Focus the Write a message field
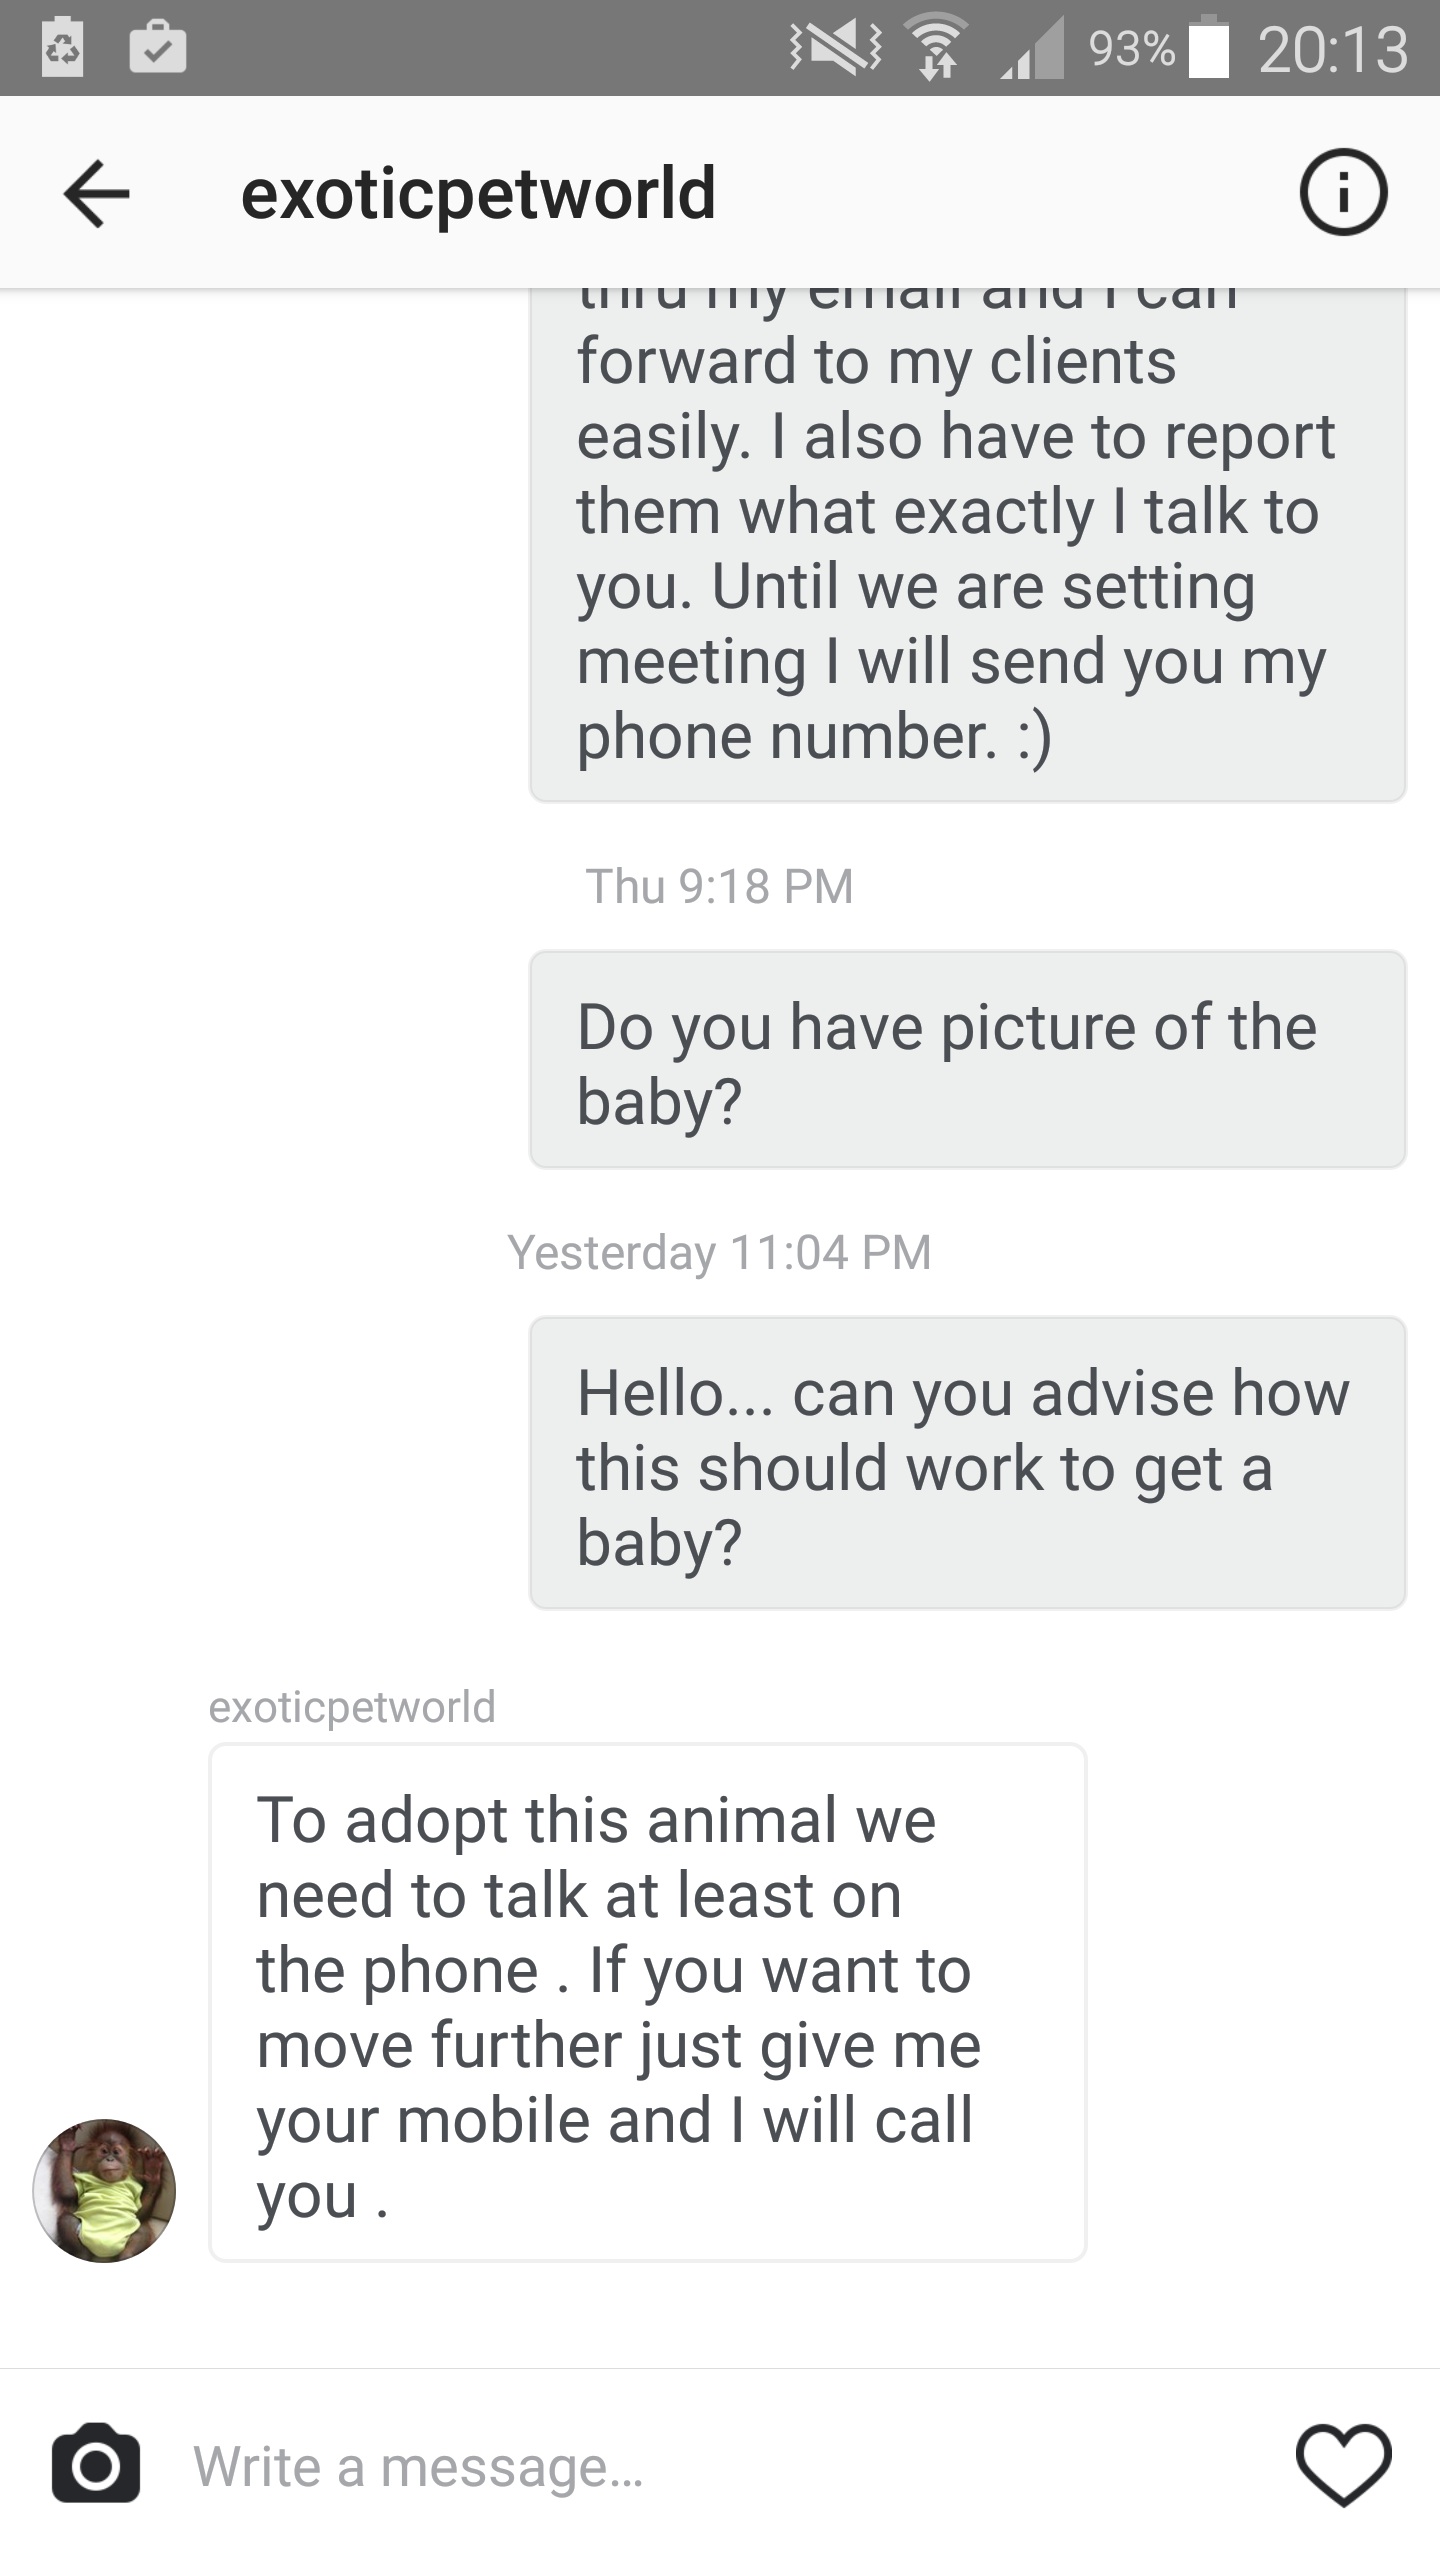Image resolution: width=1440 pixels, height=2560 pixels. coord(700,2466)
